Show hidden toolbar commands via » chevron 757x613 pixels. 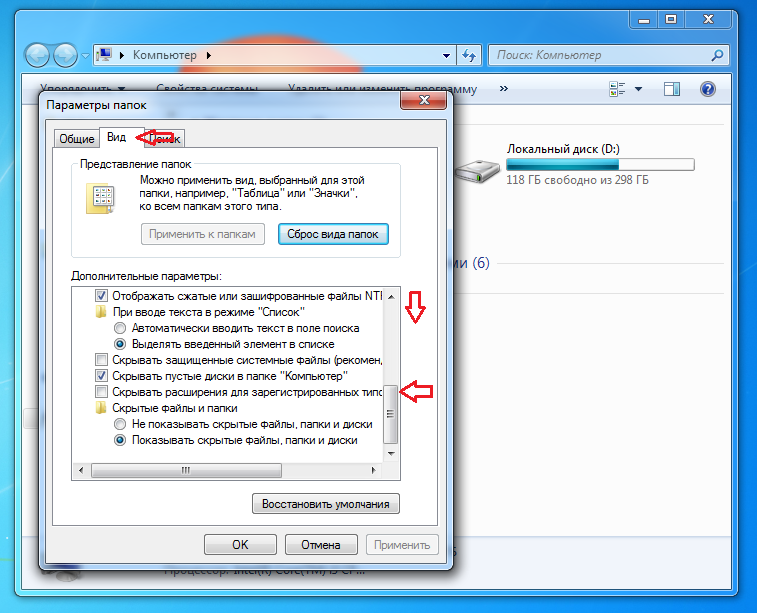click(504, 88)
